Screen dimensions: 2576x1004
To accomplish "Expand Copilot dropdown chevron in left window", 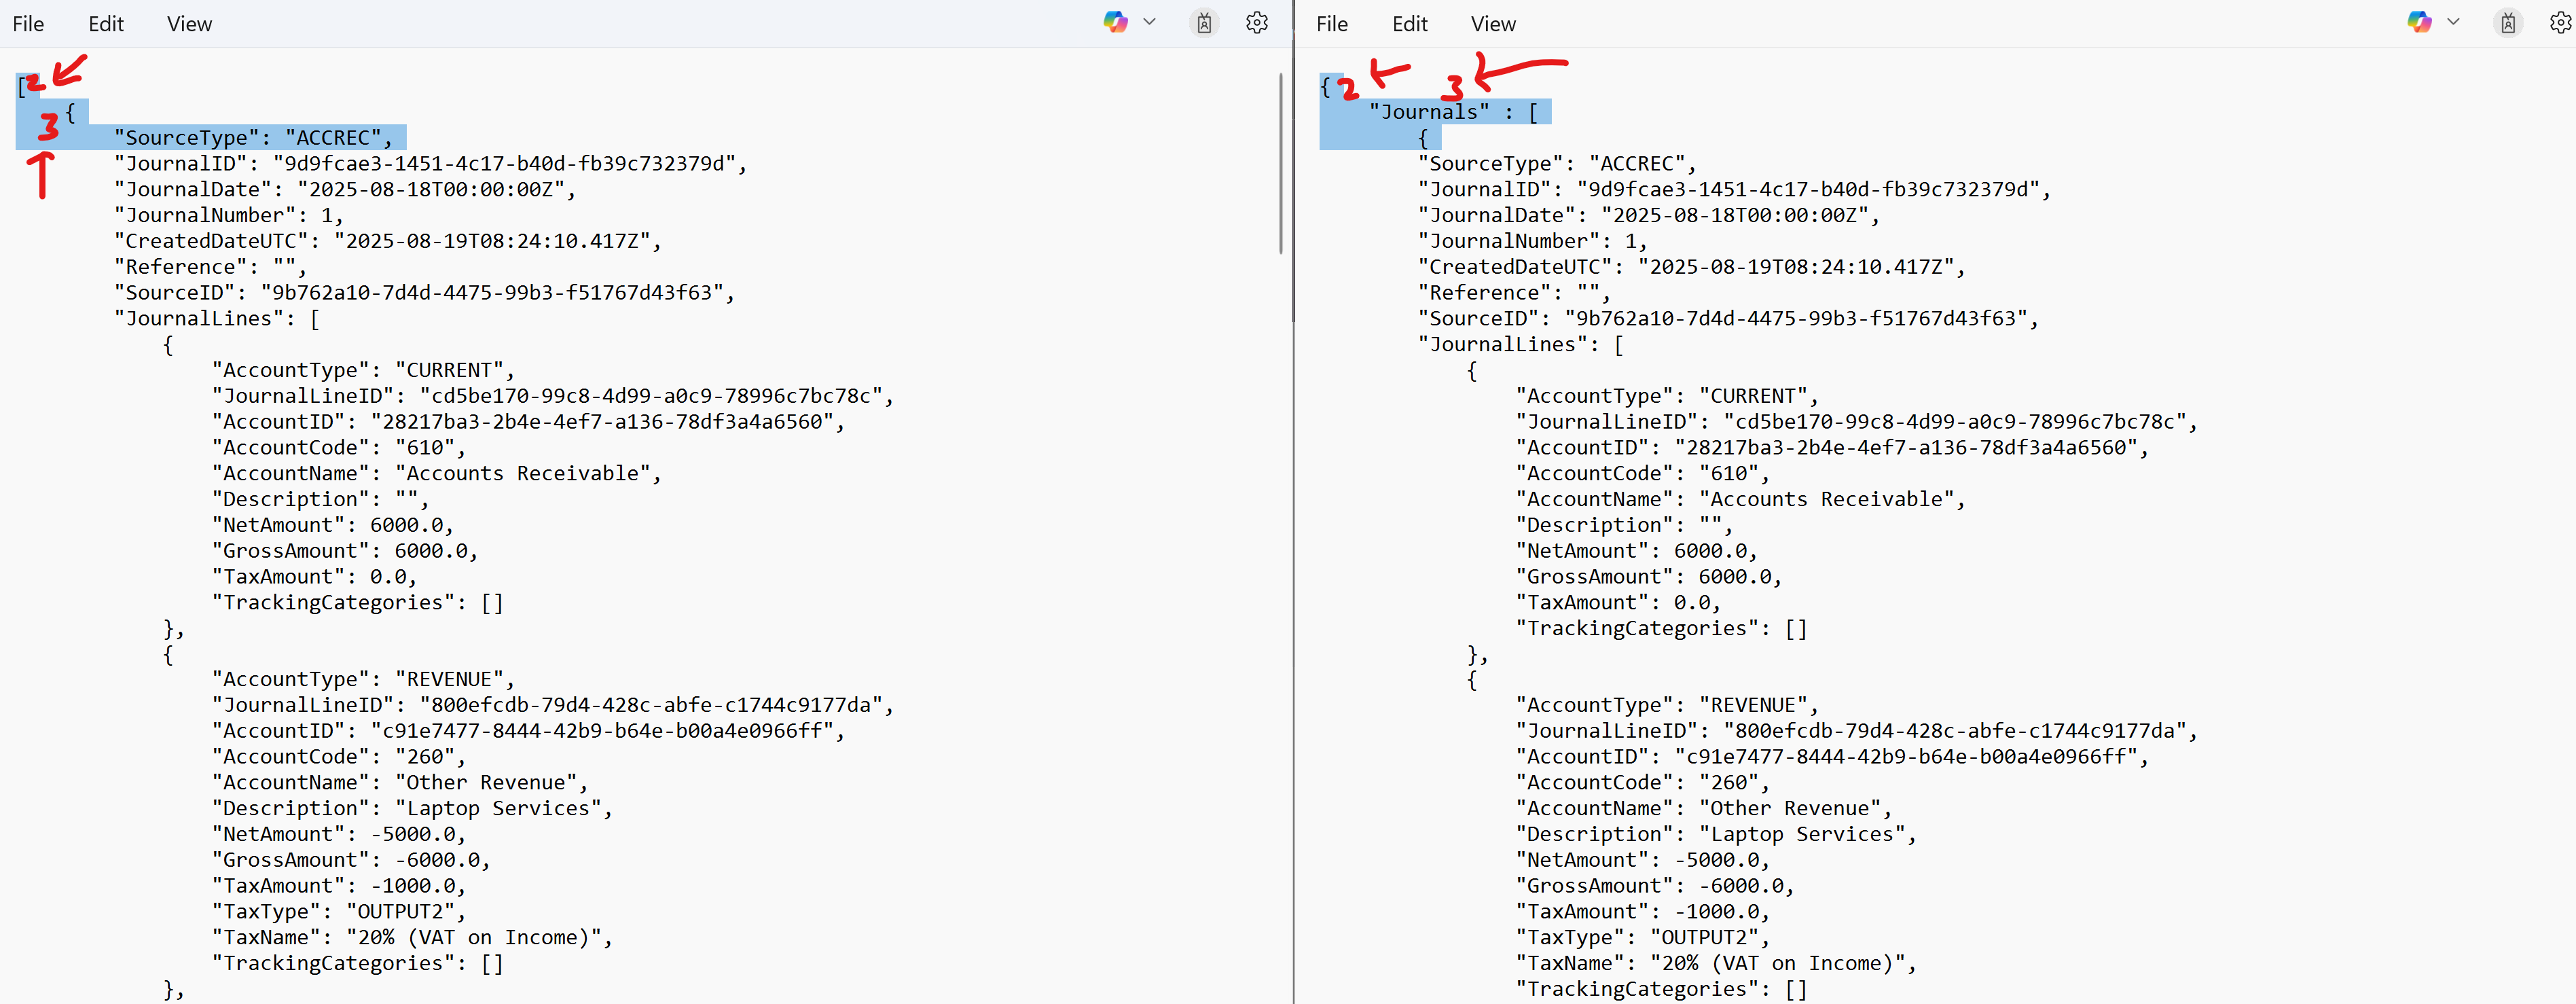I will pyautogui.click(x=1149, y=22).
